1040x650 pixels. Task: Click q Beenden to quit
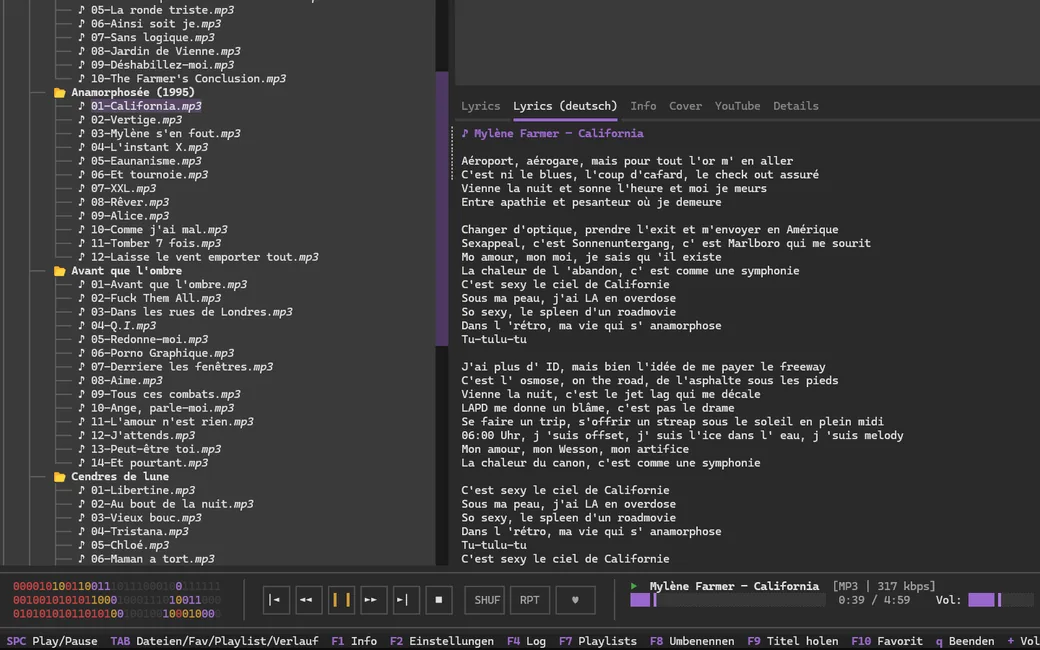(964, 641)
